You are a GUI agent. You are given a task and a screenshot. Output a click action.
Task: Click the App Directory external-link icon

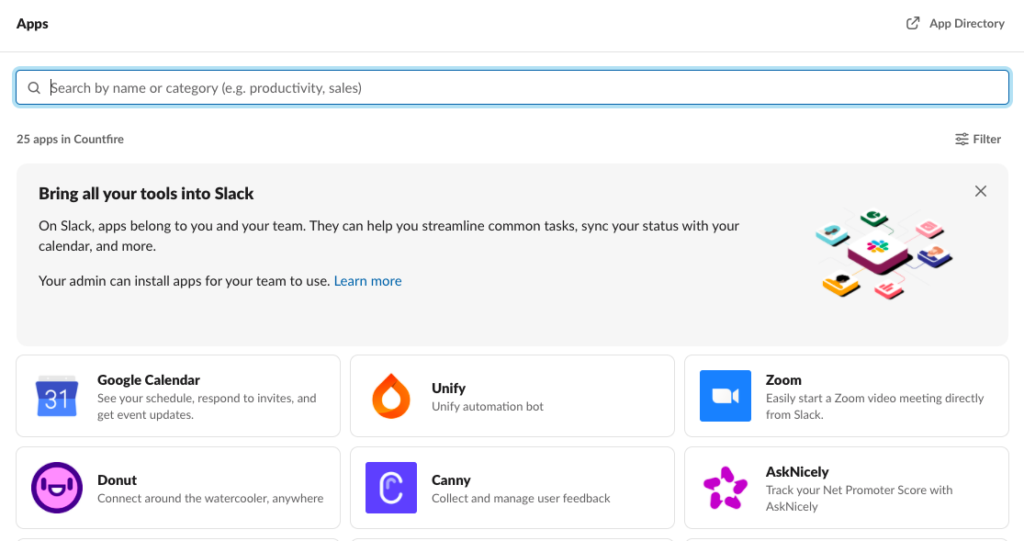913,24
